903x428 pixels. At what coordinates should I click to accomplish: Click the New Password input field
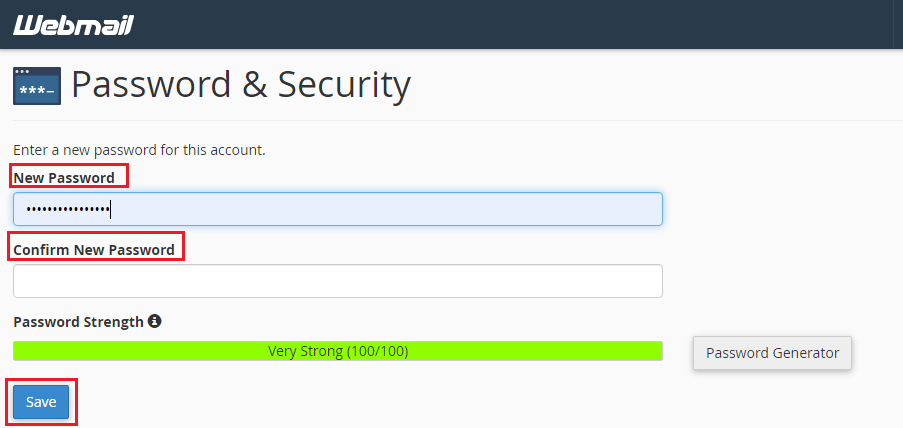pyautogui.click(x=337, y=209)
